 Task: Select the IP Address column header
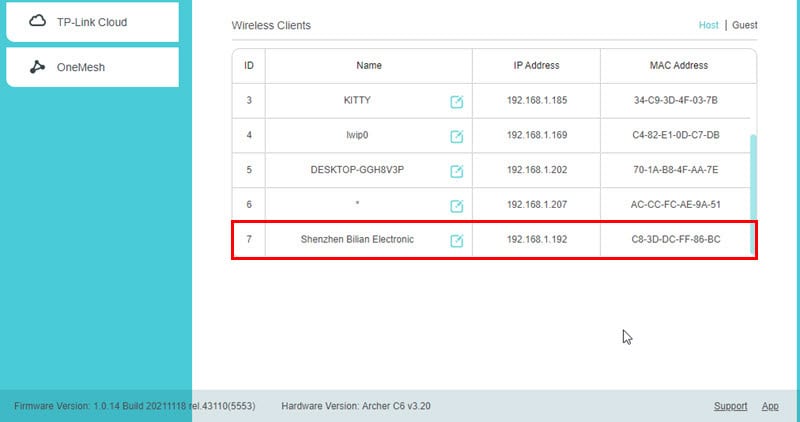click(536, 65)
